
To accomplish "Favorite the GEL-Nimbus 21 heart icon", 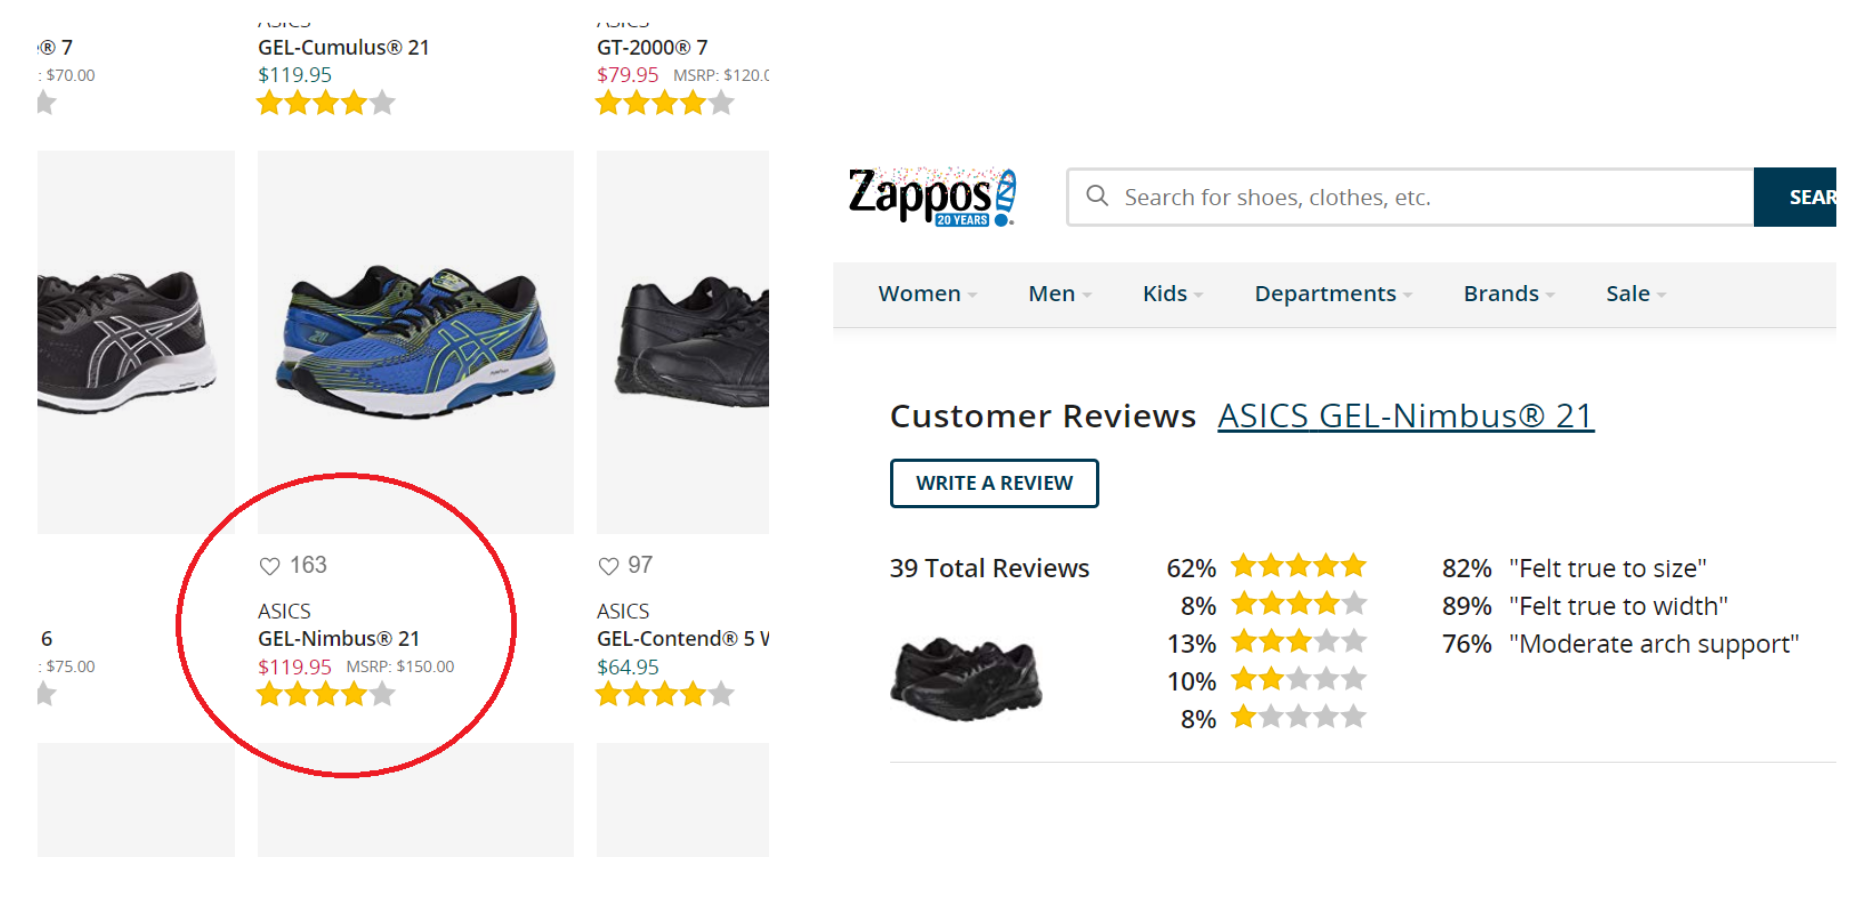I will (269, 566).
